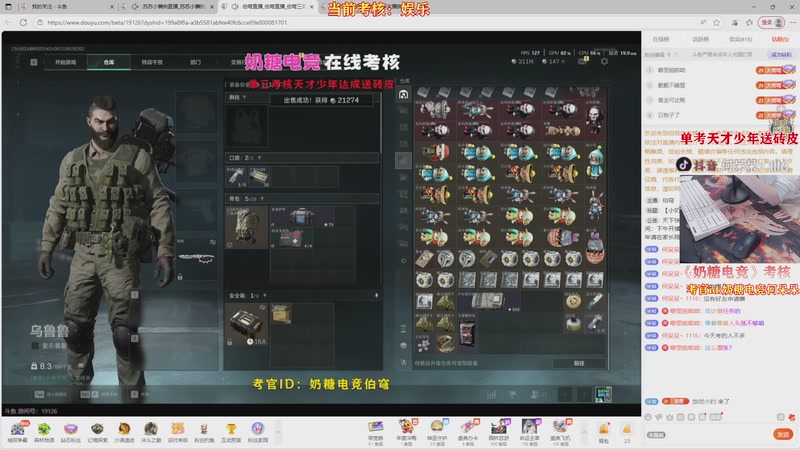This screenshot has width=800, height=450.
Task: Send the 盛典飞机 gift
Action: click(560, 432)
